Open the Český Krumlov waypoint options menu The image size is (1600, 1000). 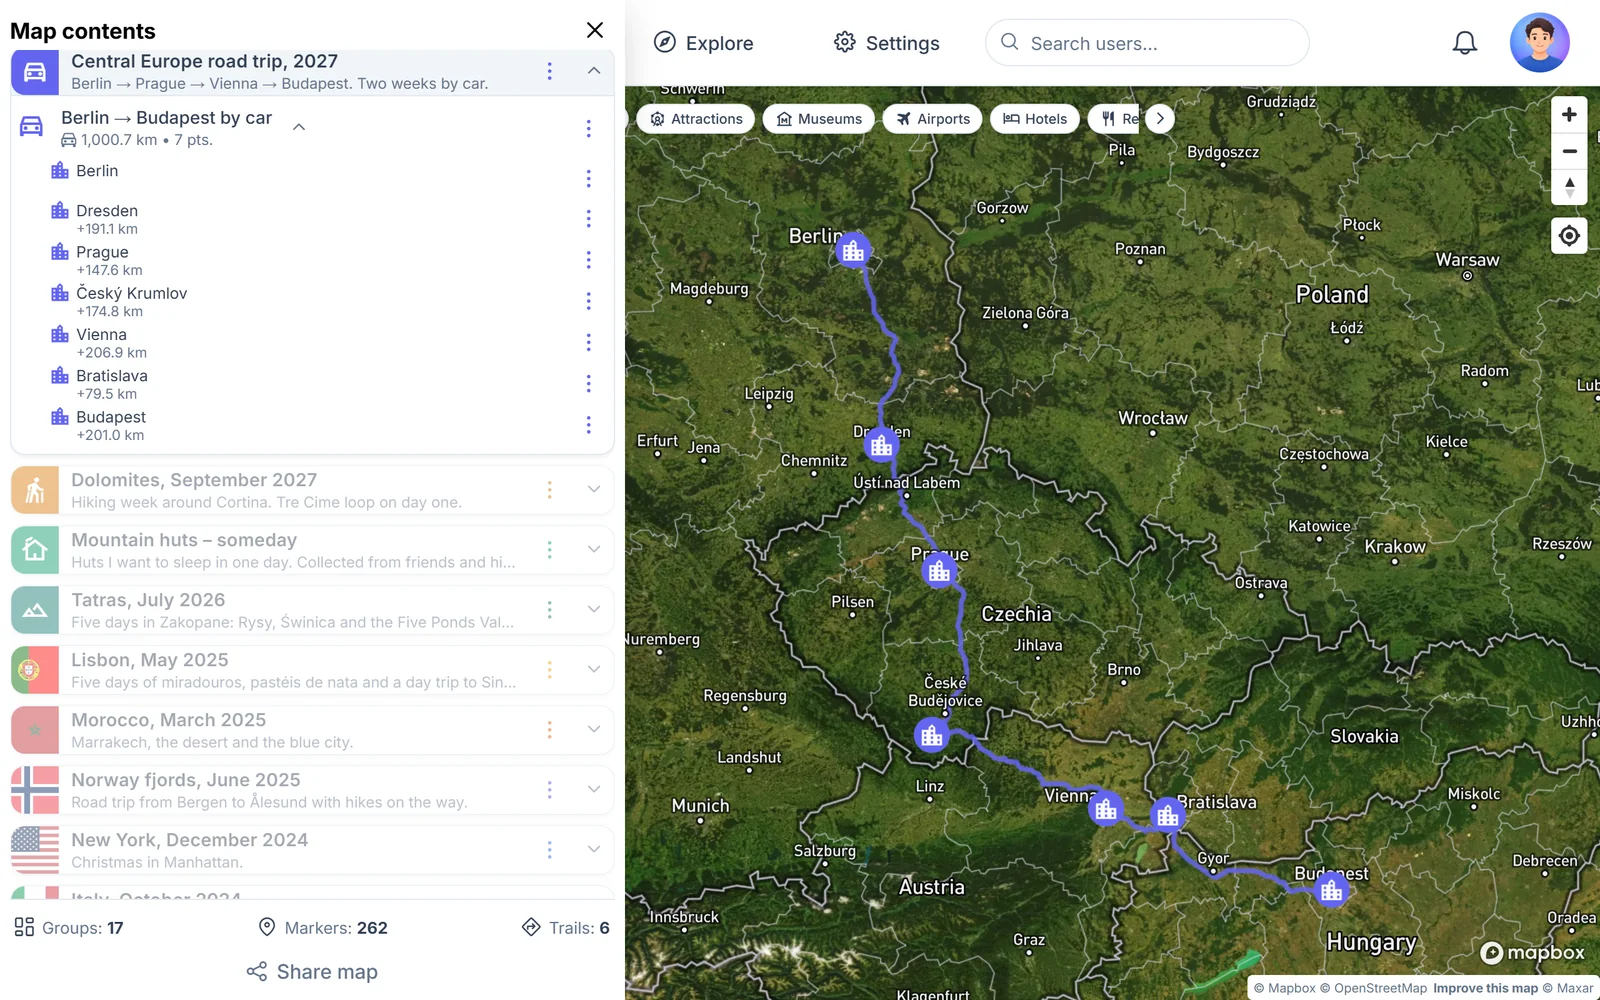[x=588, y=301]
